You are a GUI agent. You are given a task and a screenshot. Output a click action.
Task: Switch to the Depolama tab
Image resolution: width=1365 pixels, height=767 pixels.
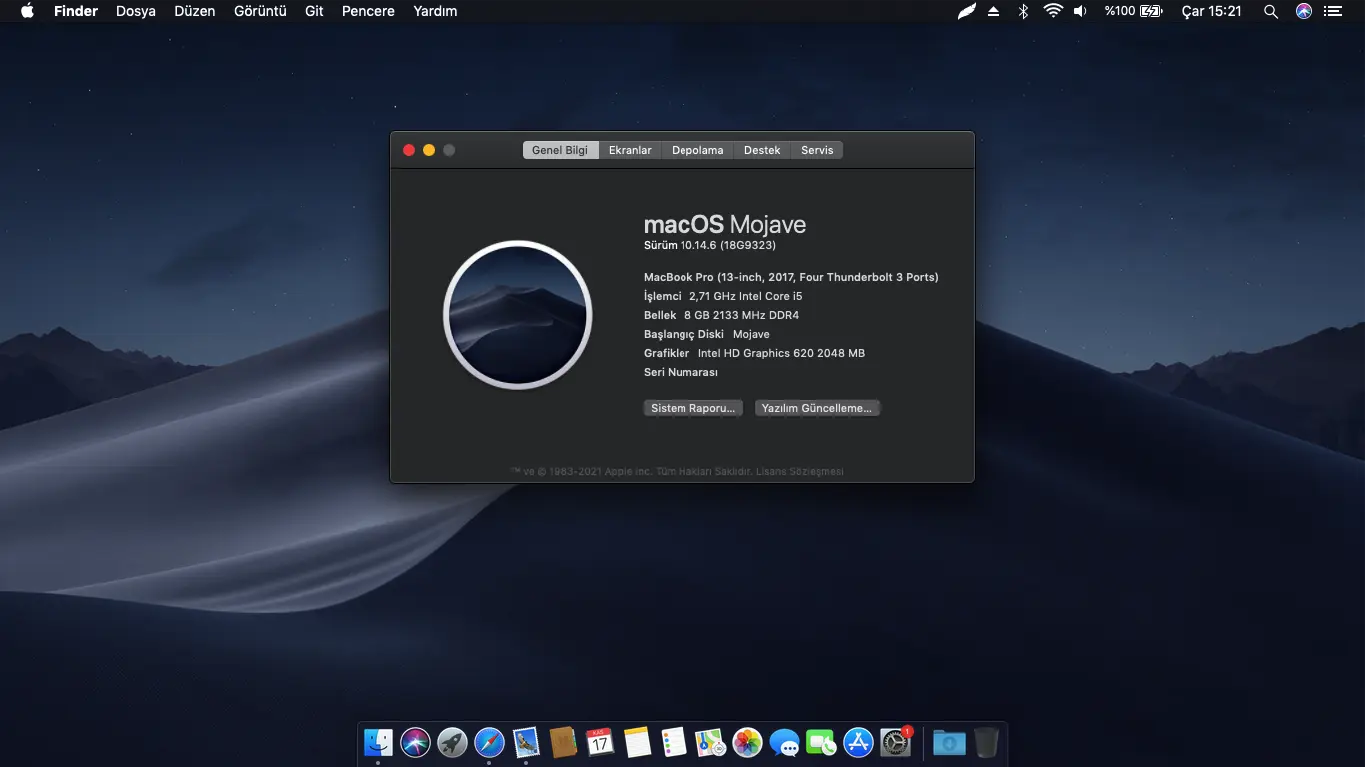[697, 150]
